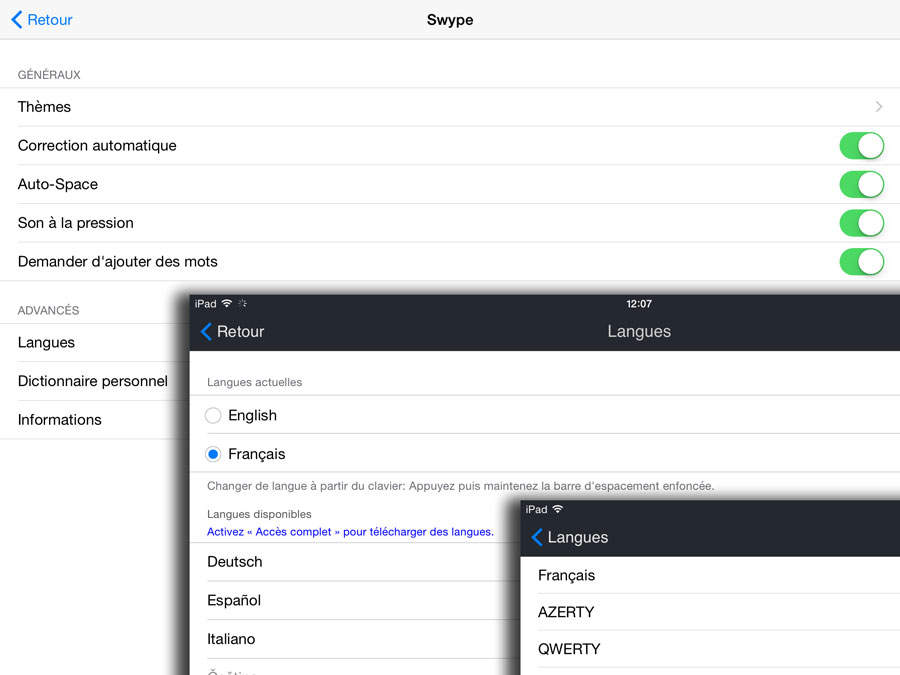Select the QWERTY layout

click(x=710, y=649)
